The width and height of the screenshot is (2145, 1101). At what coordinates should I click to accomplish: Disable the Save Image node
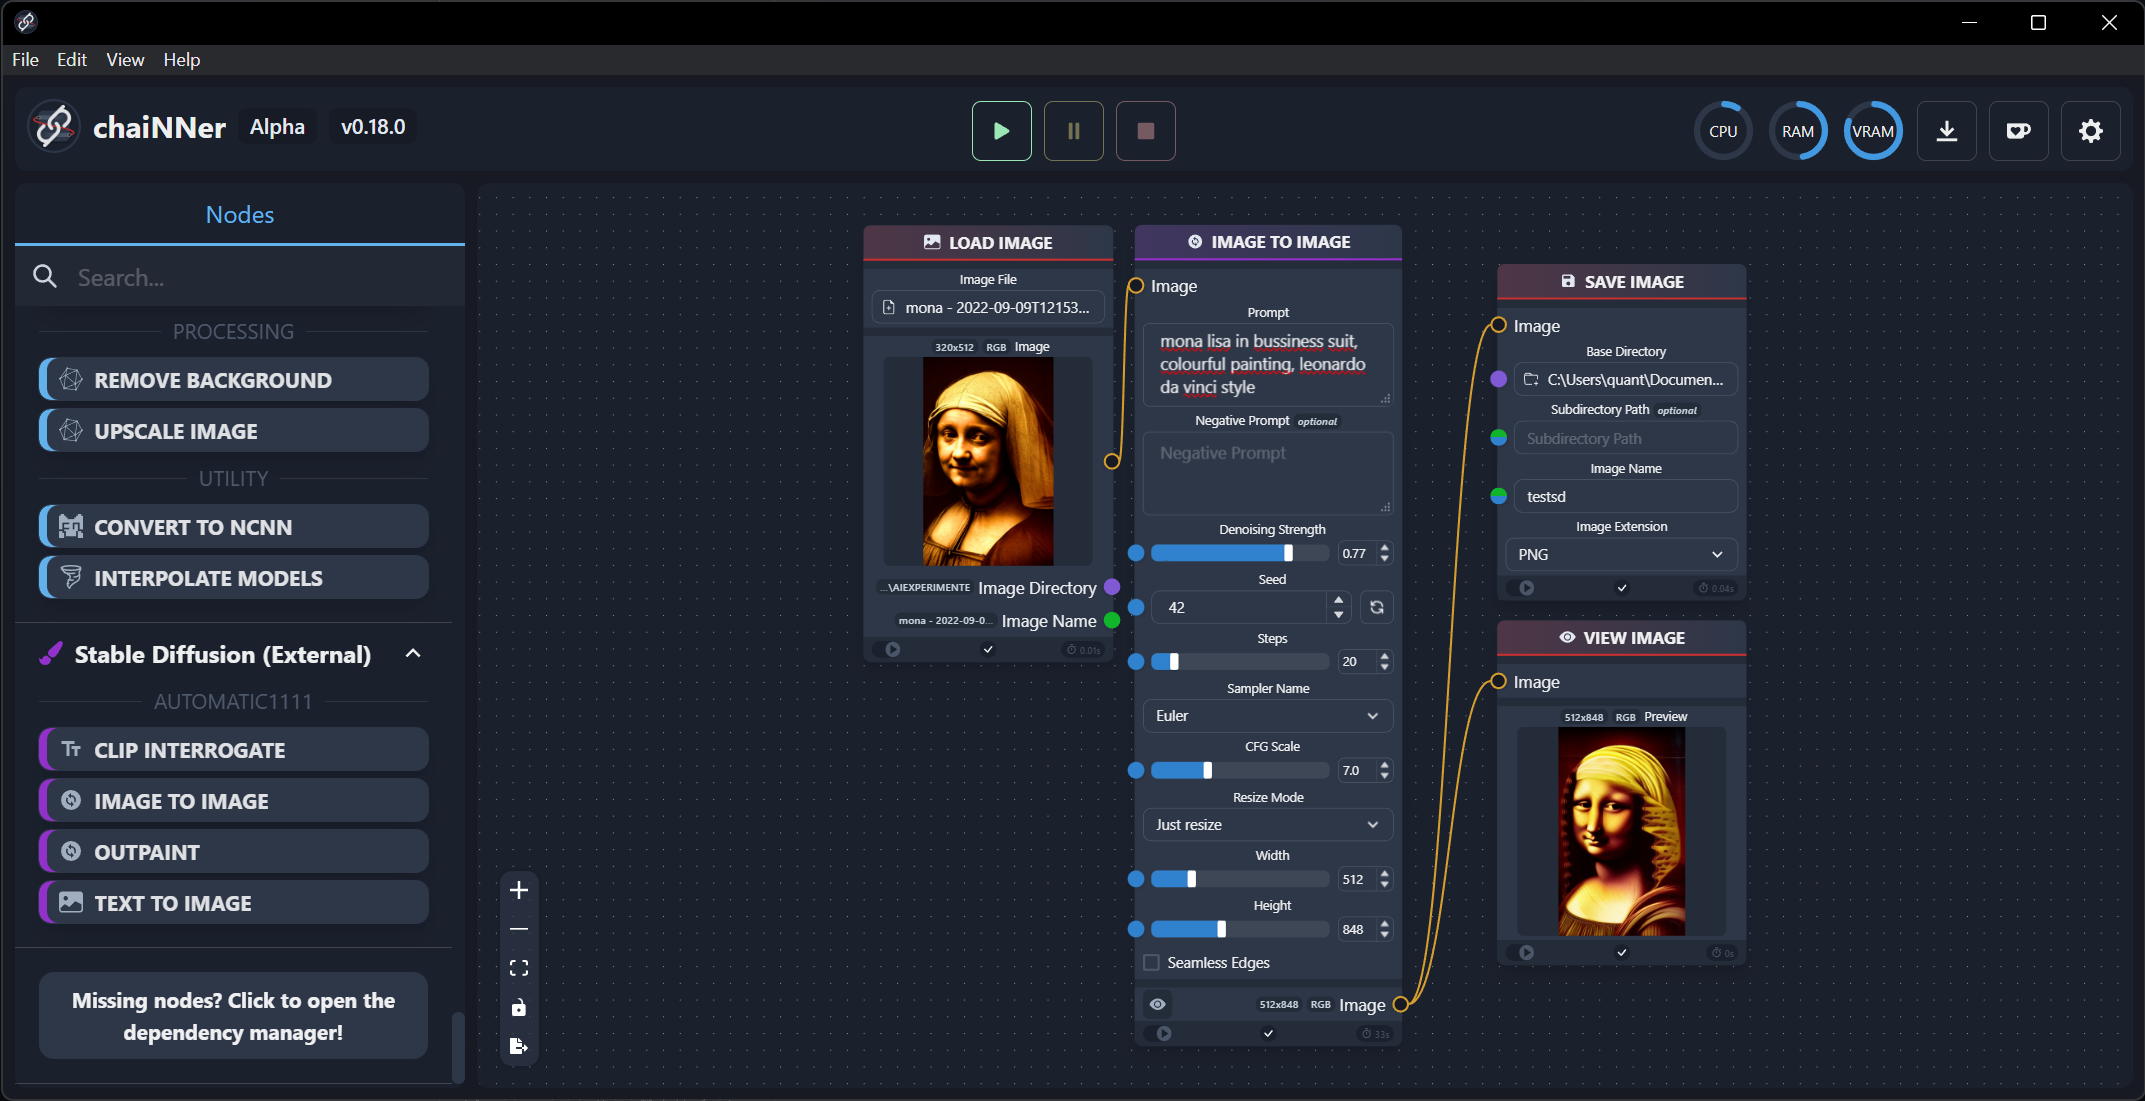pos(1526,588)
